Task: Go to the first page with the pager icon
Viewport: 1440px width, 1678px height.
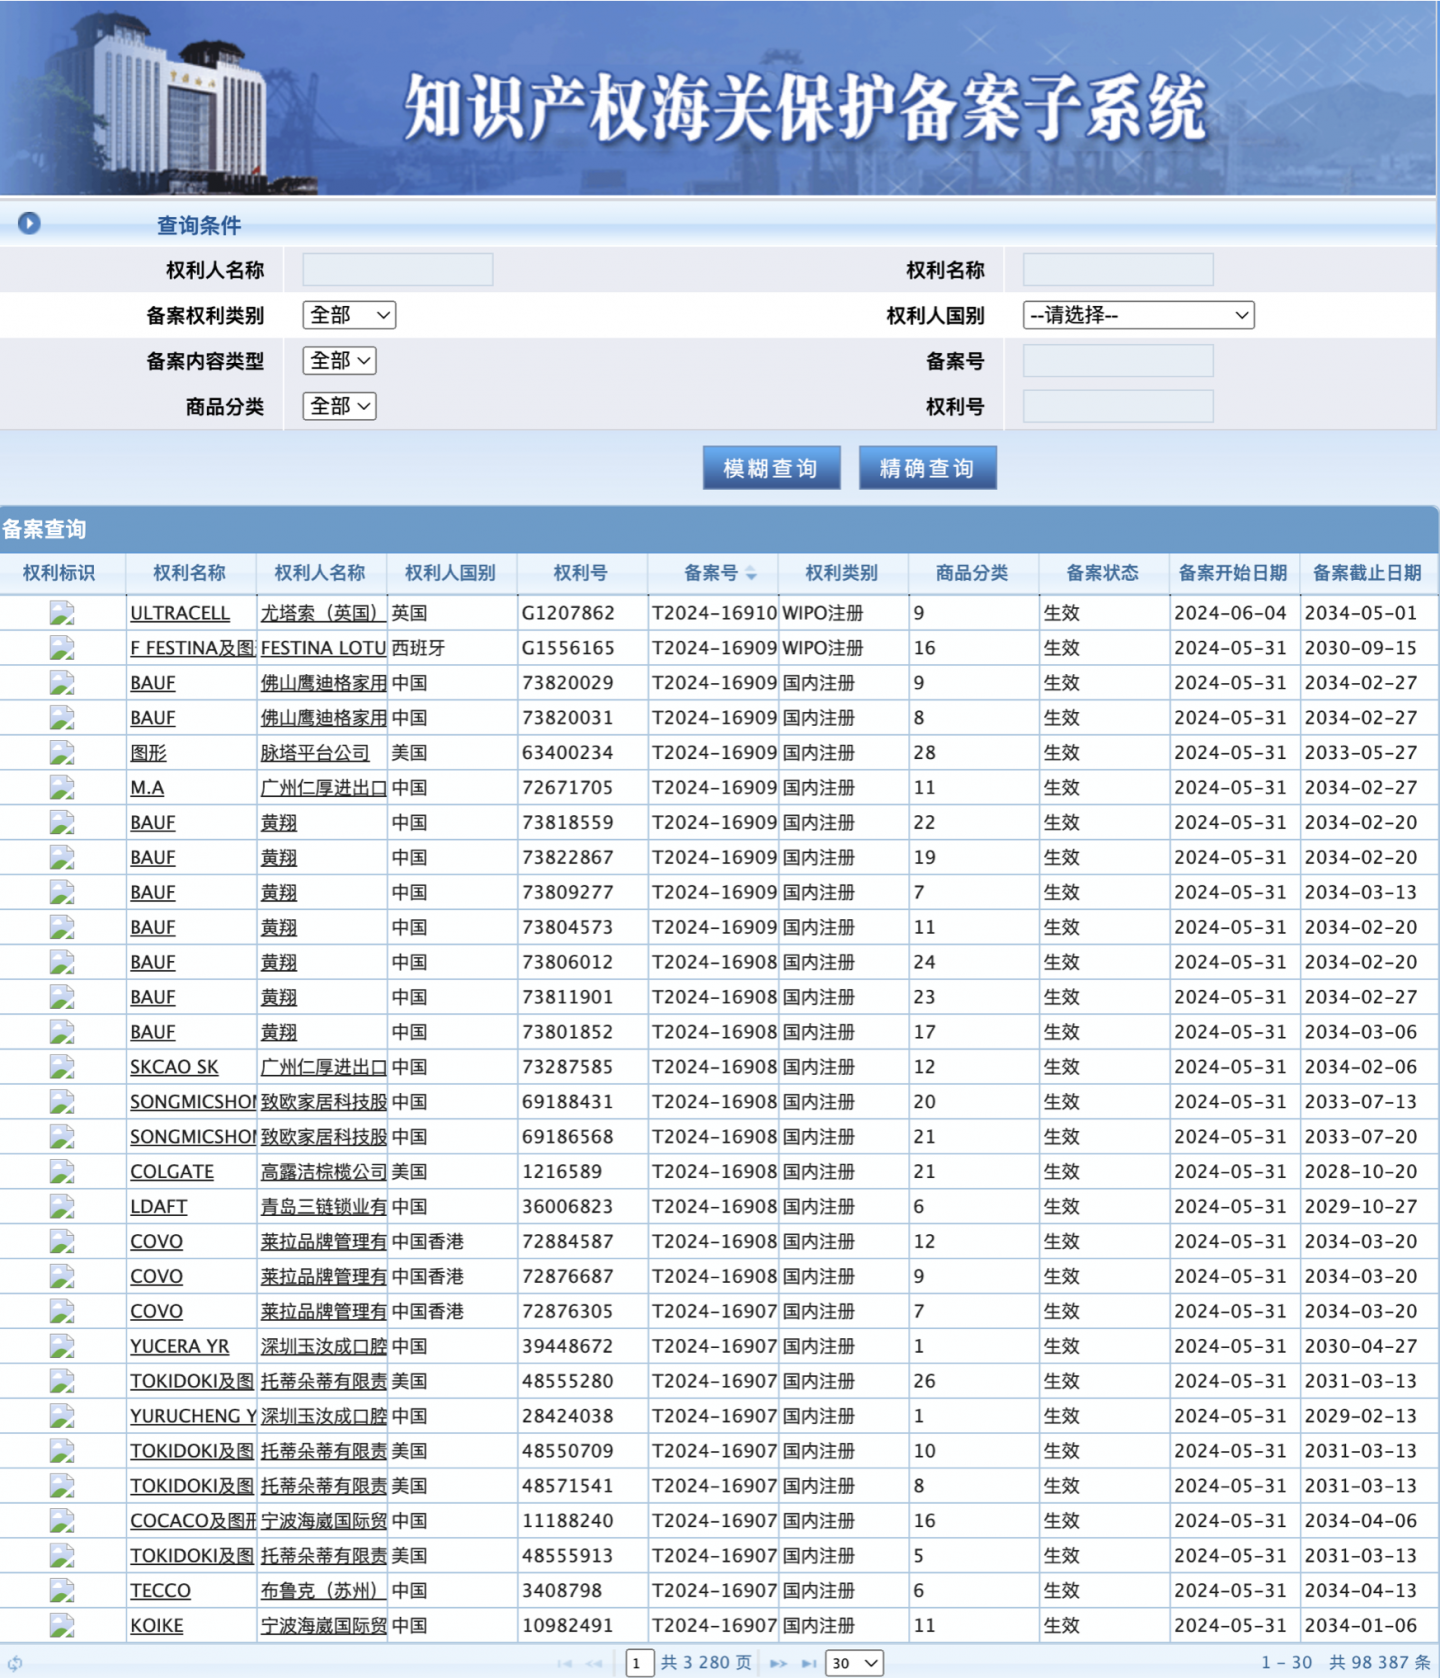Action: click(x=565, y=1663)
